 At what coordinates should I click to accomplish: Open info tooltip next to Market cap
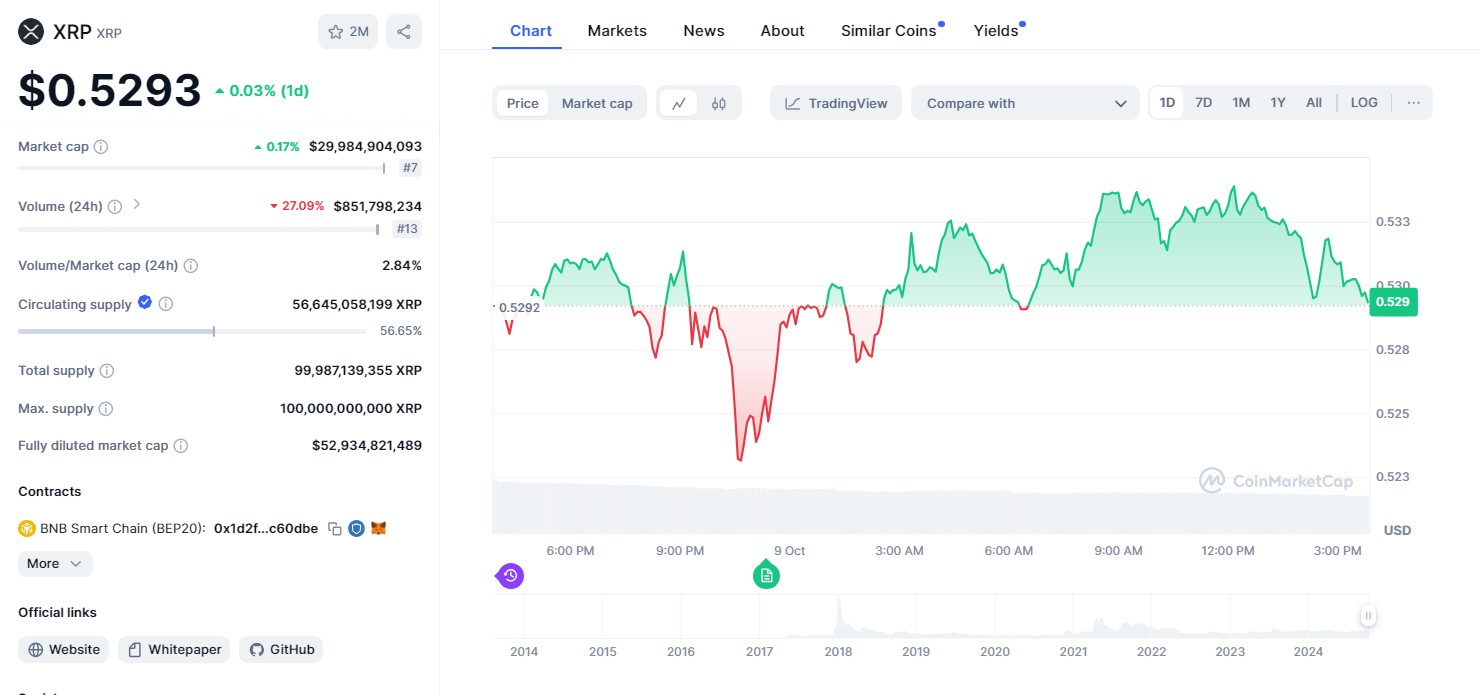click(x=101, y=147)
